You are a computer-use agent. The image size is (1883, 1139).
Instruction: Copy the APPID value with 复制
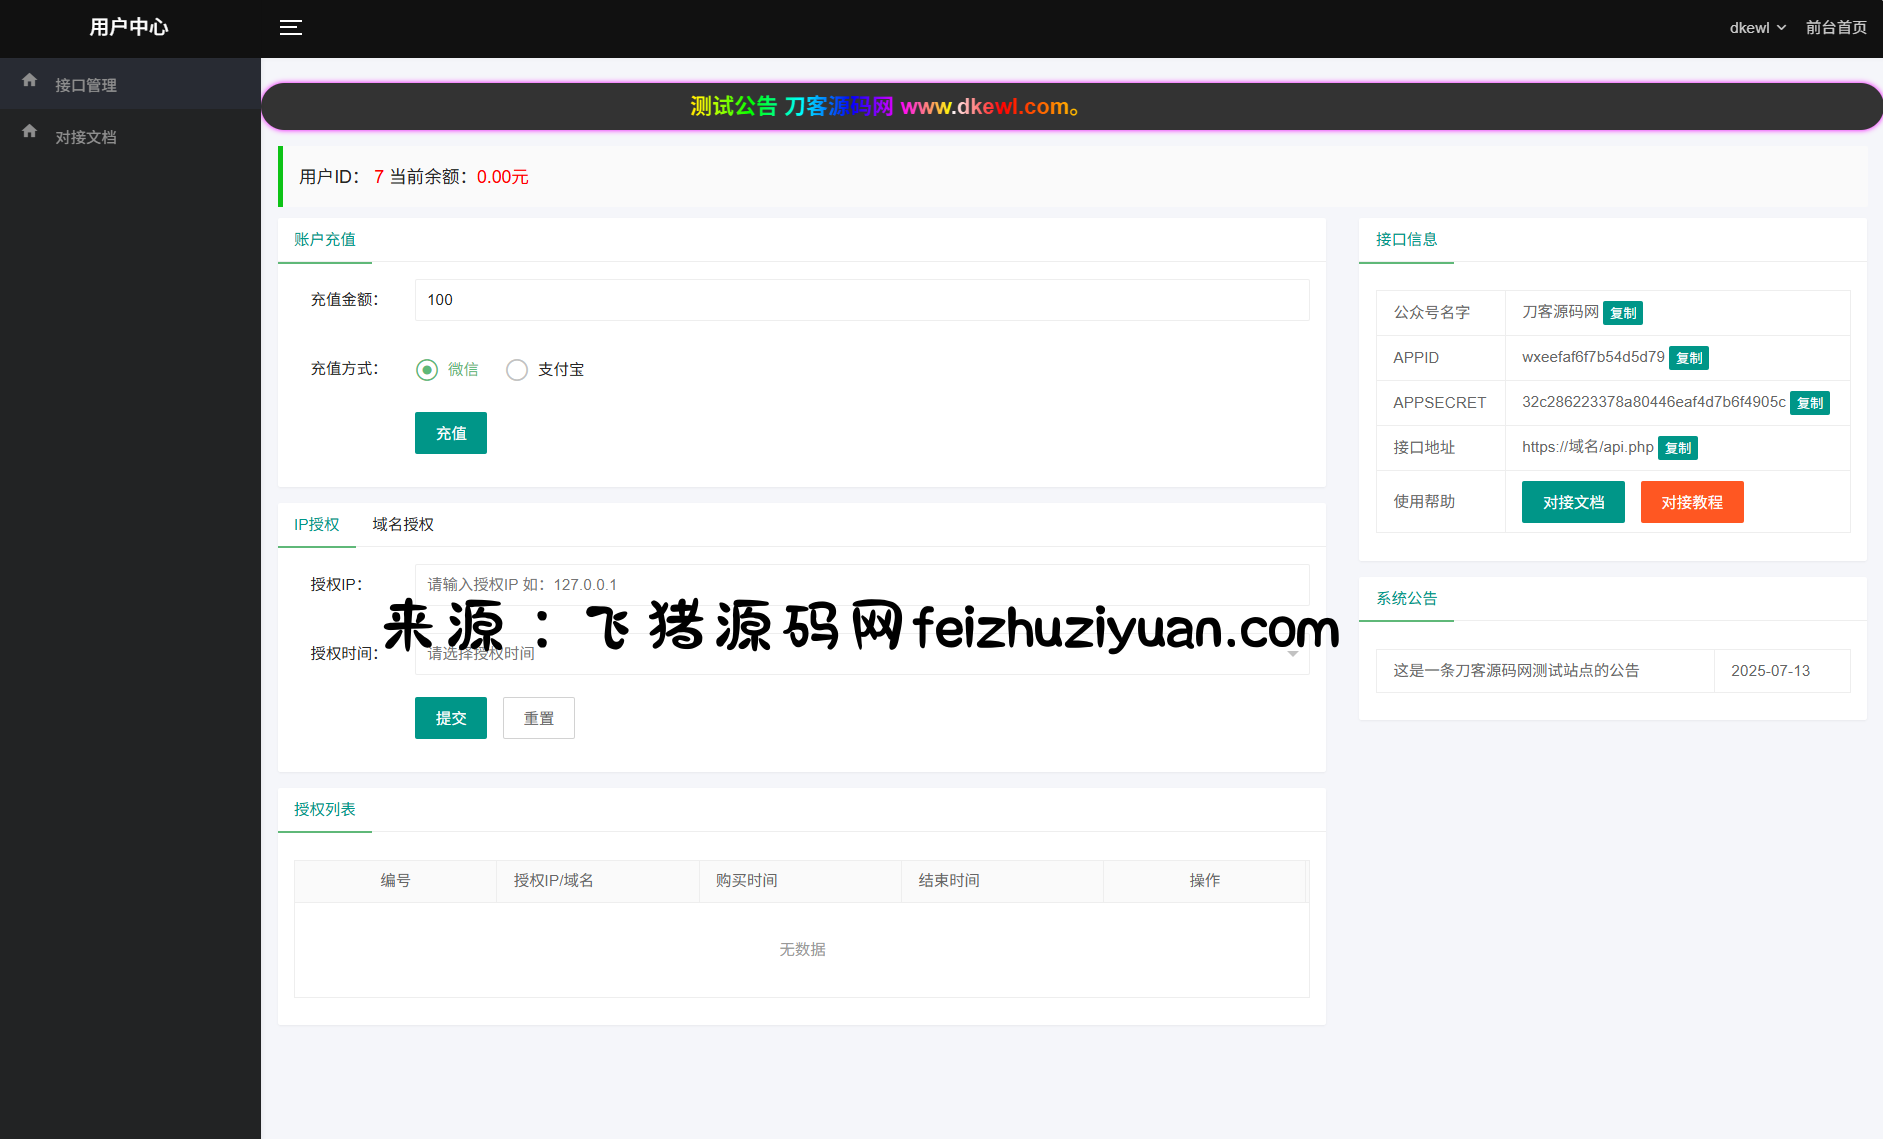click(x=1688, y=358)
